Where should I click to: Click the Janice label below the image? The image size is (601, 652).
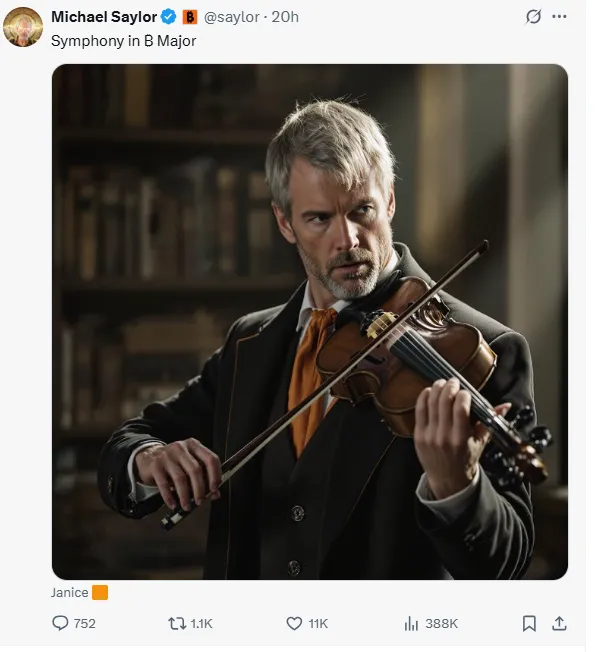69,592
